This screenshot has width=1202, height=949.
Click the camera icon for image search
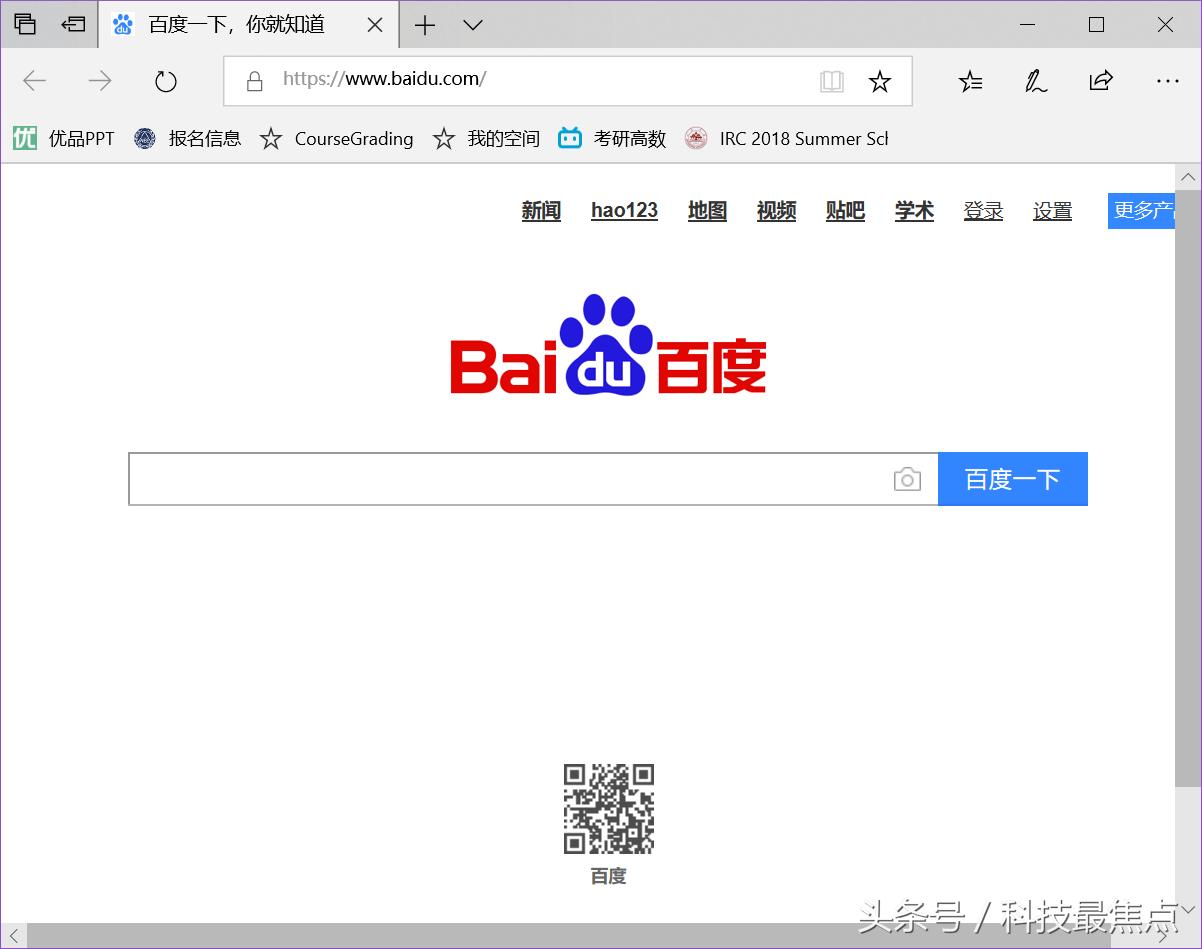[x=907, y=479]
